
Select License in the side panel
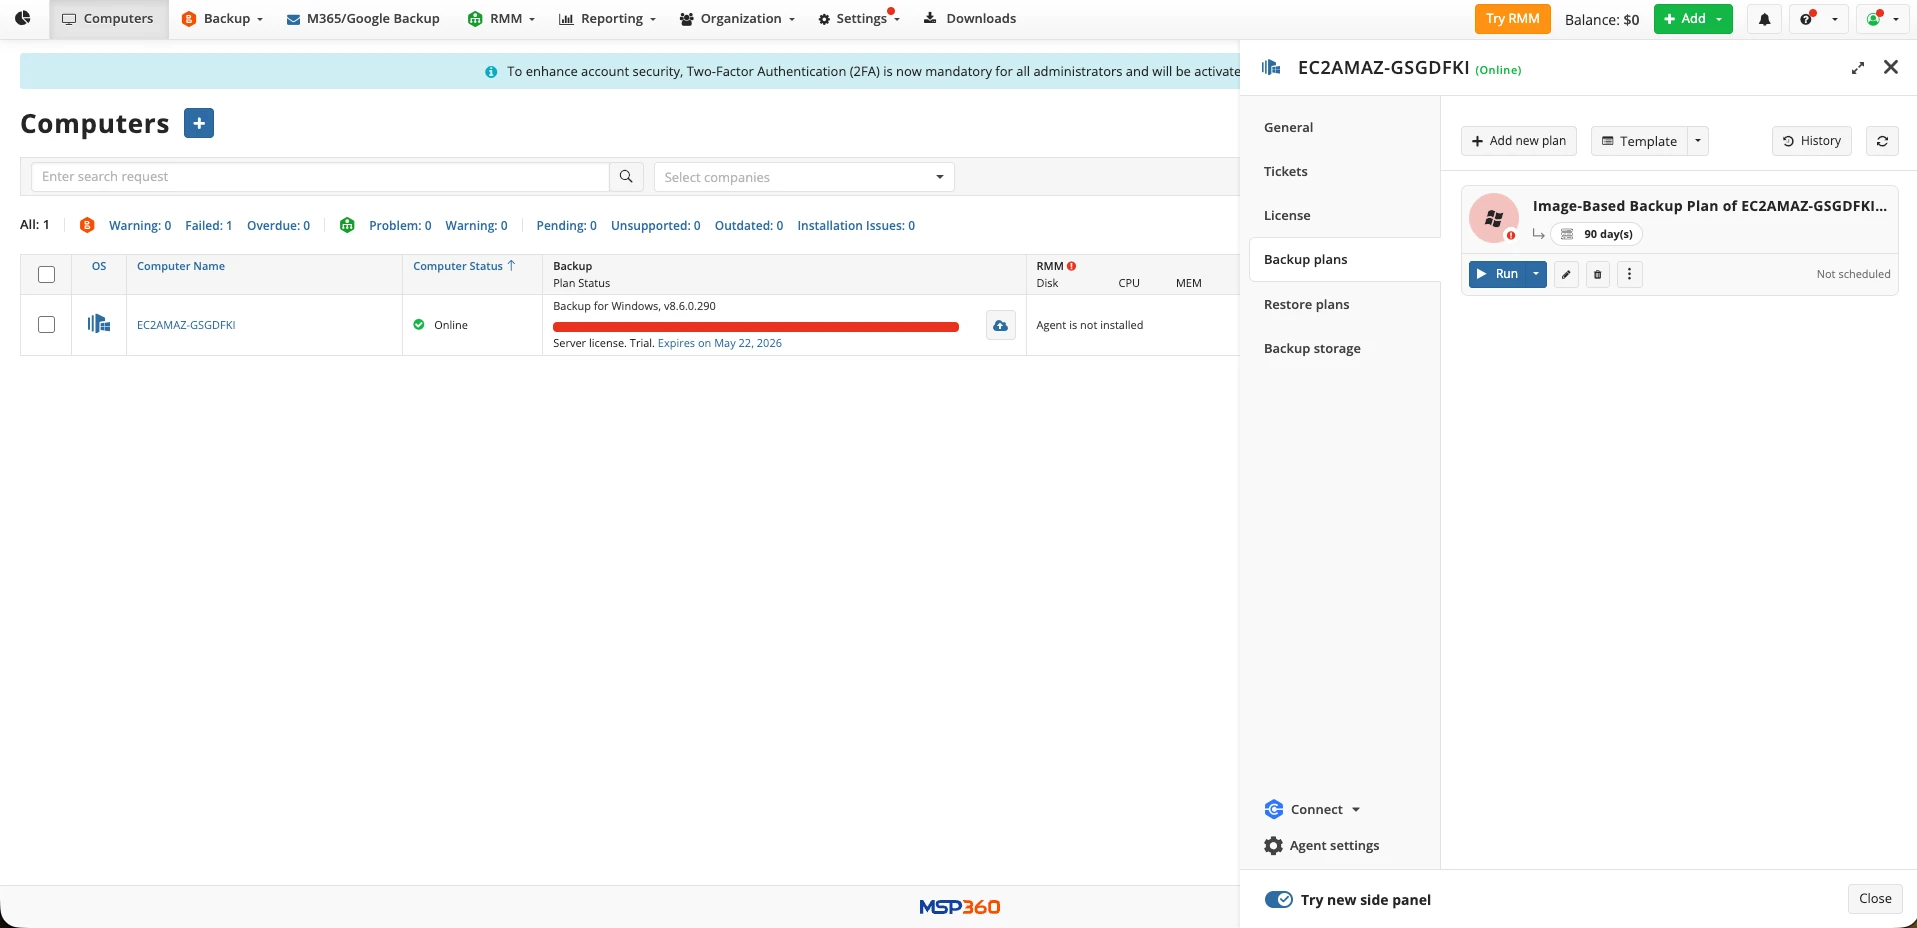[x=1287, y=215]
